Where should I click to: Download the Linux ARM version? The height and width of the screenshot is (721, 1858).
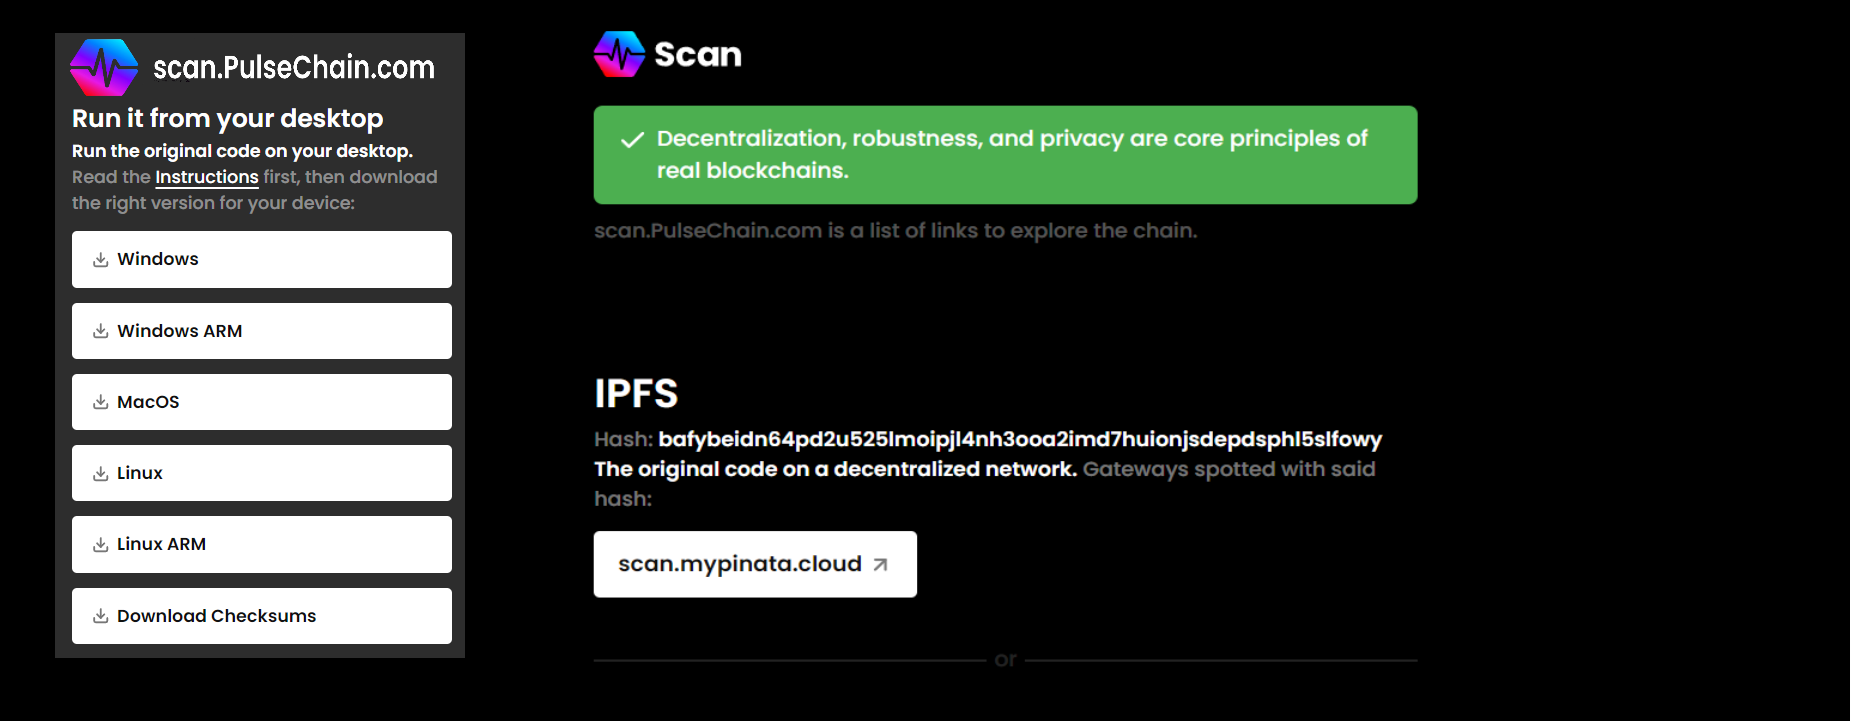(262, 544)
